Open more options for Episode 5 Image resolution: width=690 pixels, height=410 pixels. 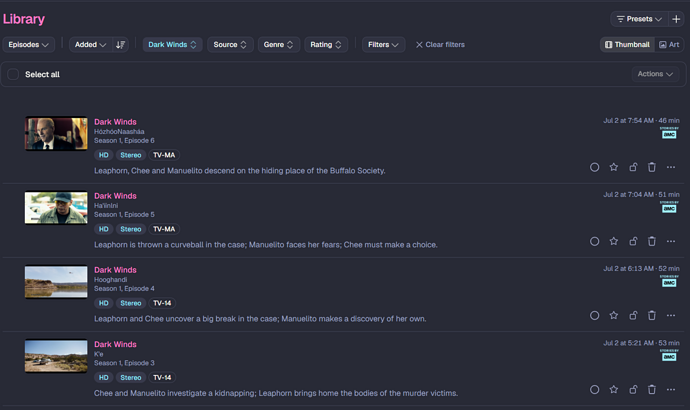(x=671, y=241)
